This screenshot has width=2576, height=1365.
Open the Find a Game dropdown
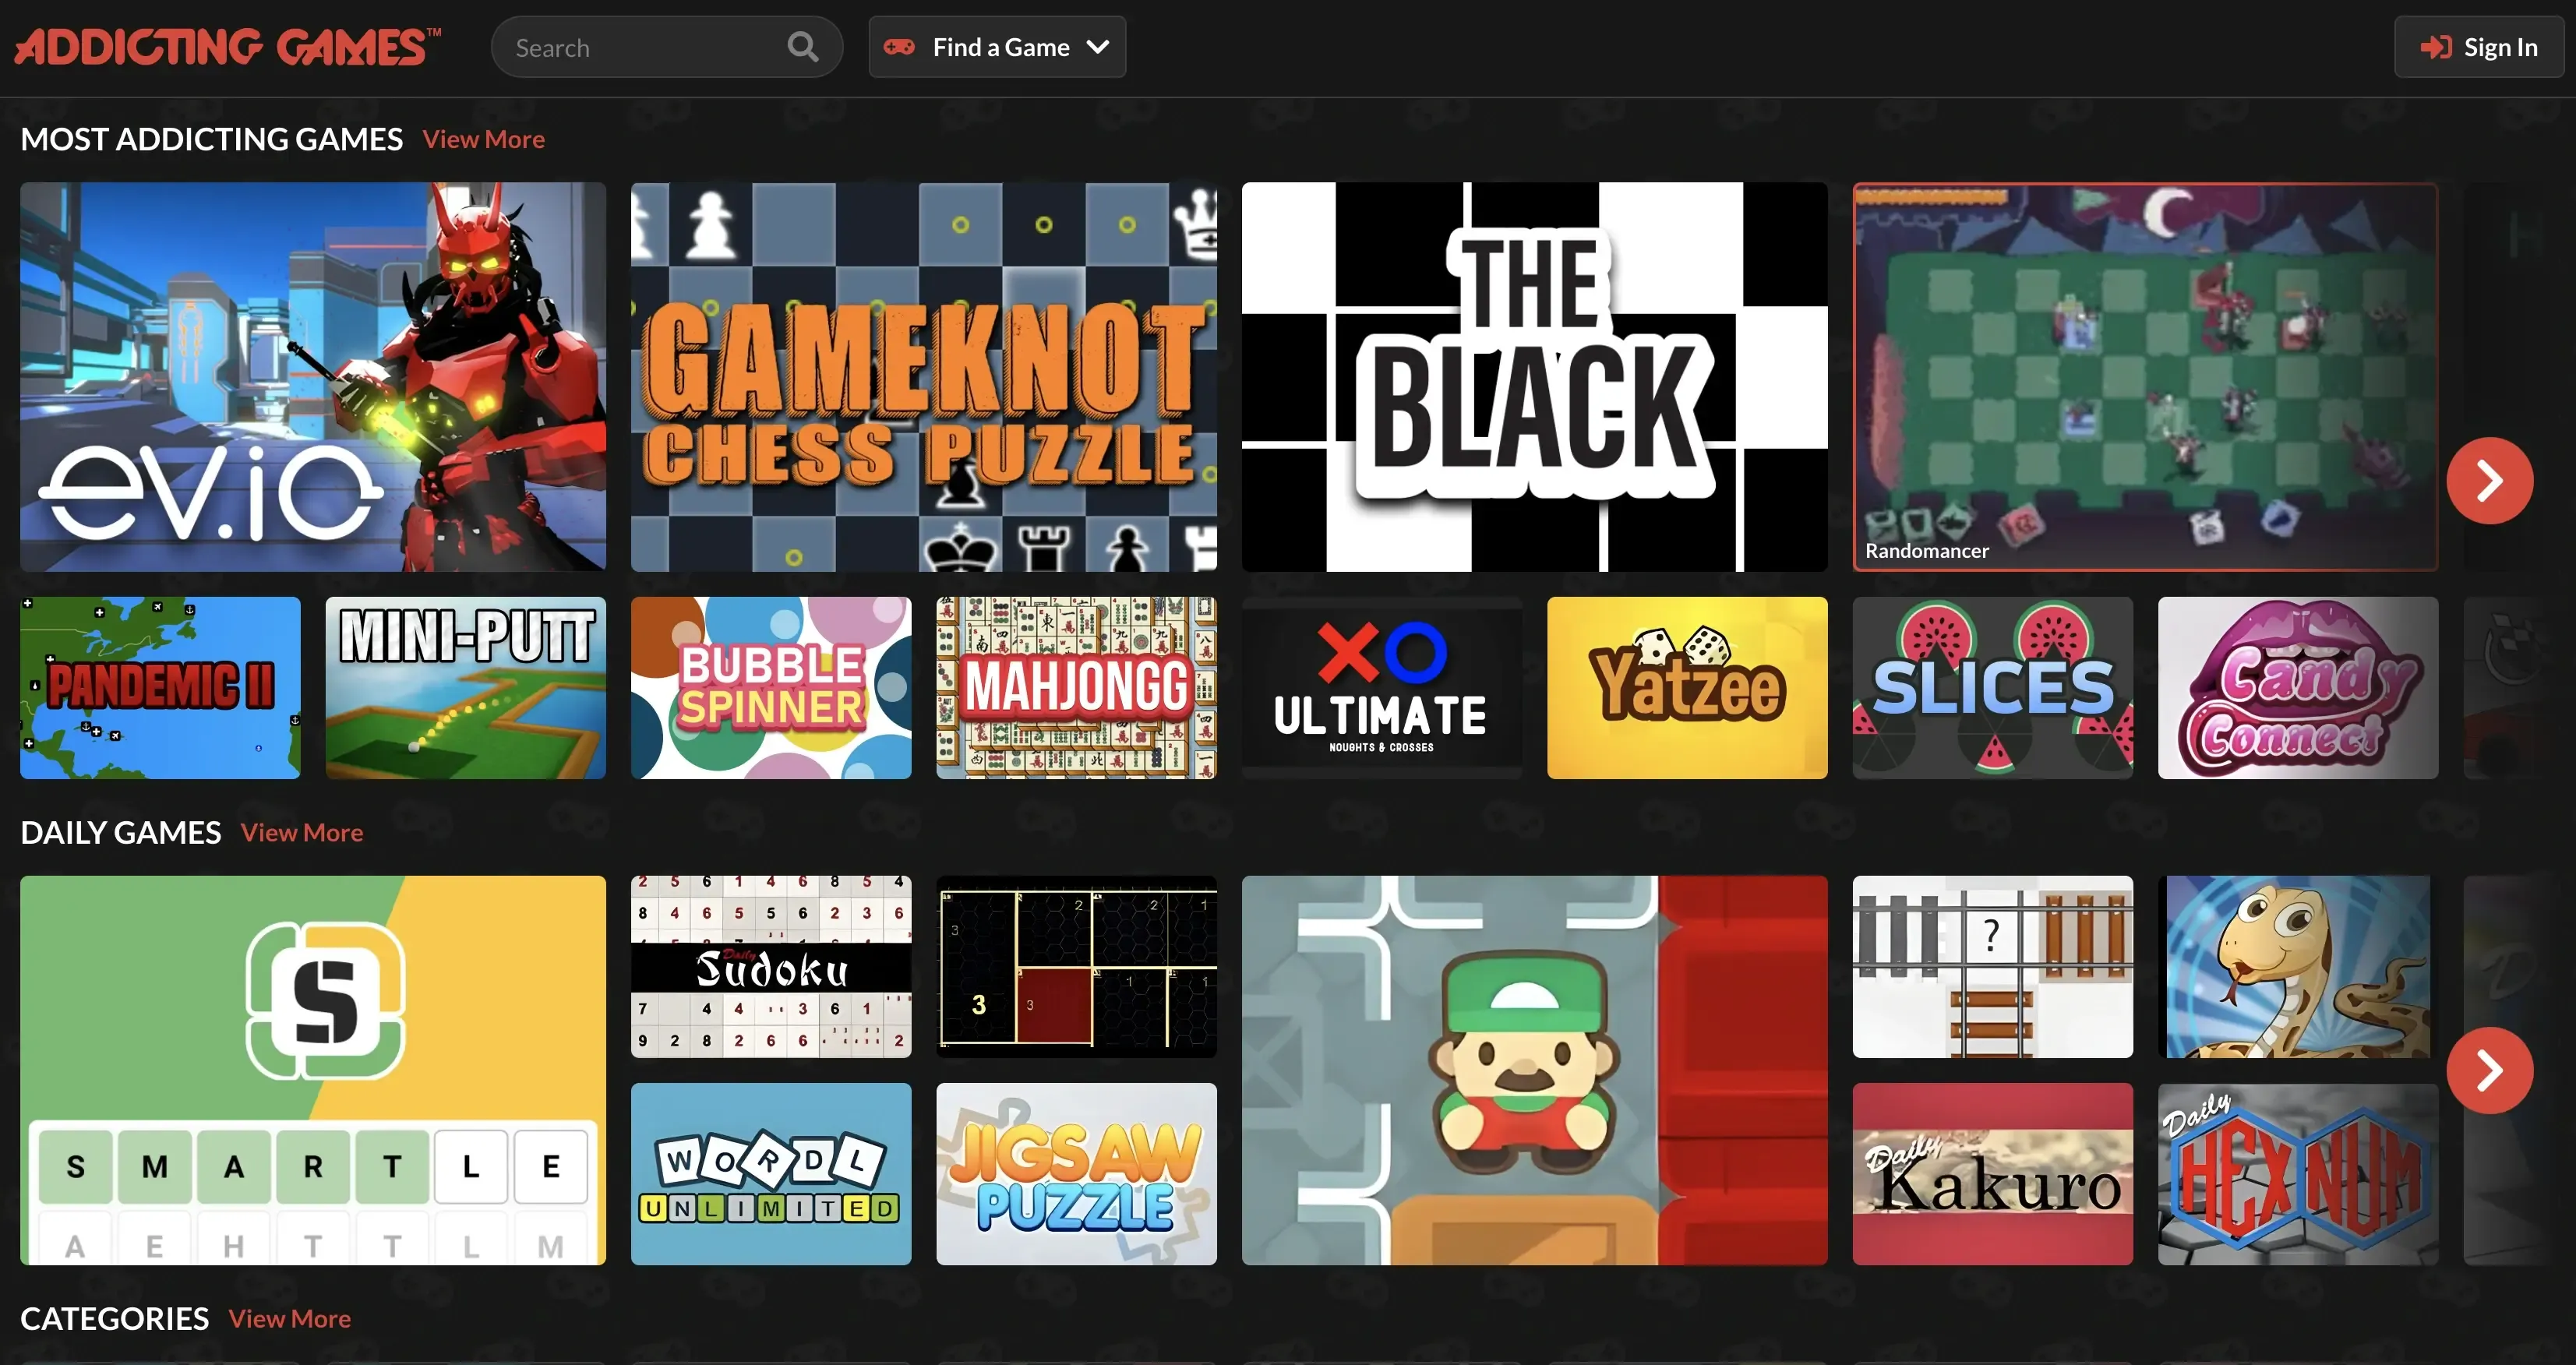[997, 47]
